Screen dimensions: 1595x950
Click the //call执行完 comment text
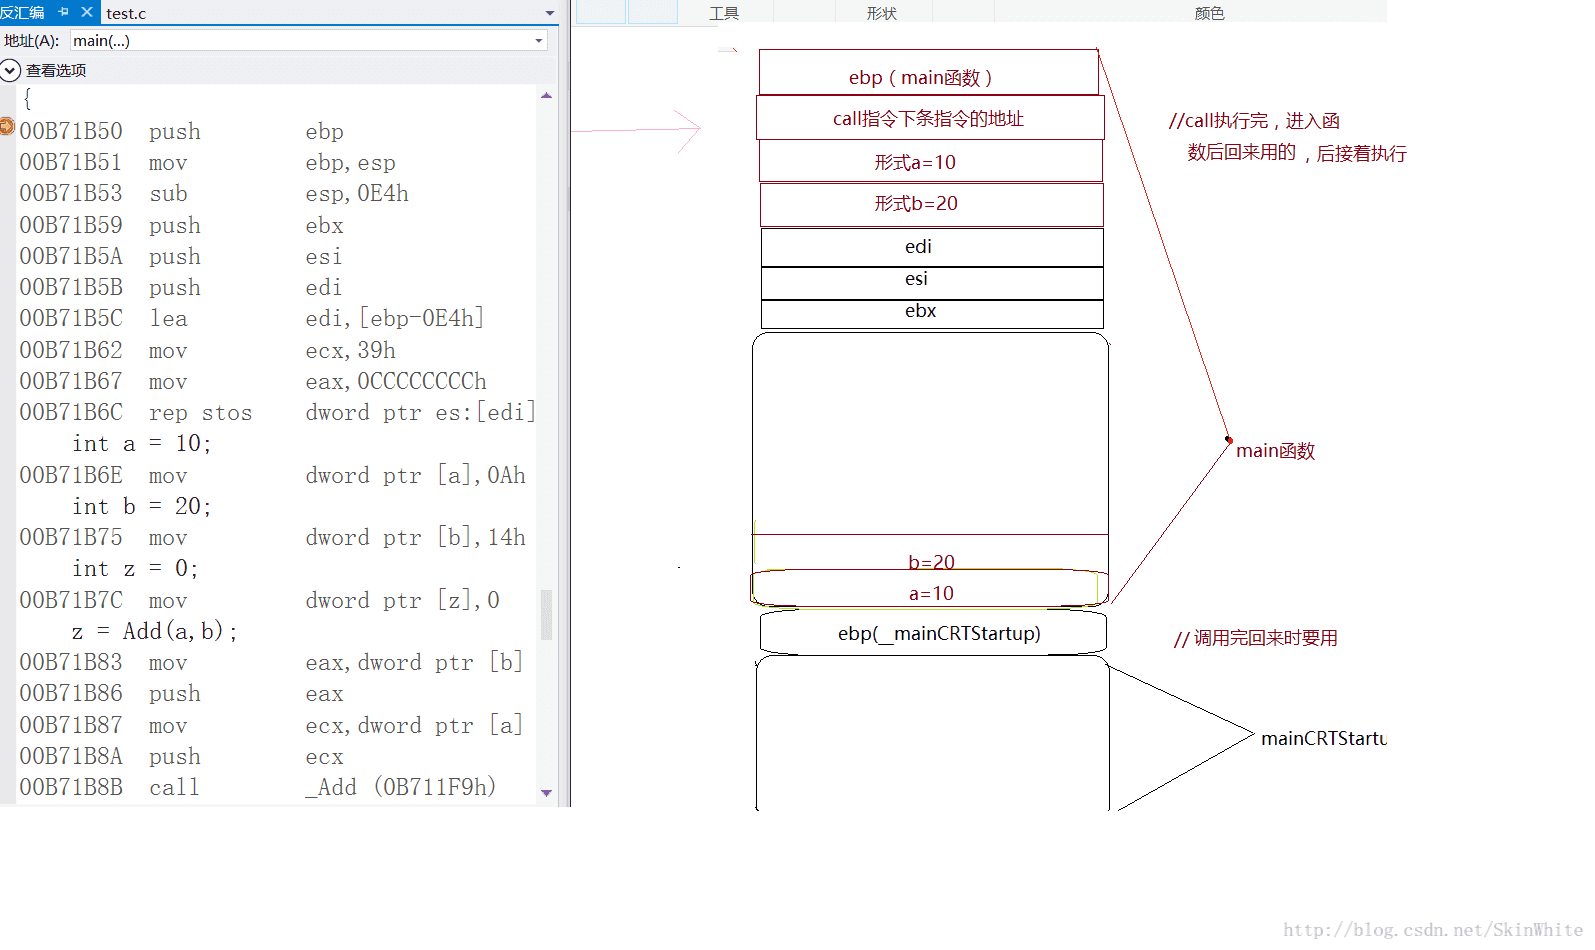click(1288, 137)
